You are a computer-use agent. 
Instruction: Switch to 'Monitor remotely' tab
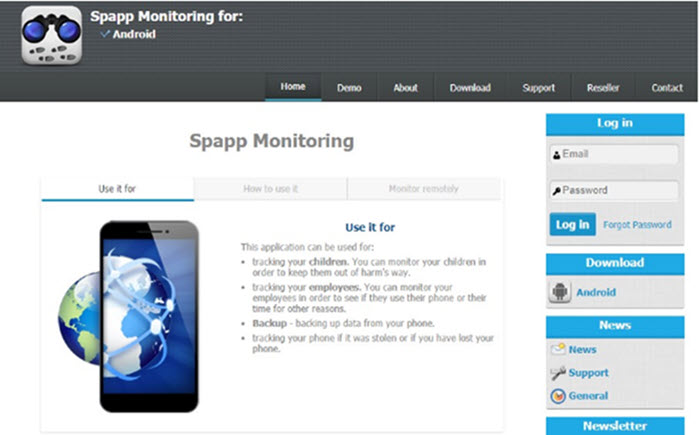click(x=424, y=189)
